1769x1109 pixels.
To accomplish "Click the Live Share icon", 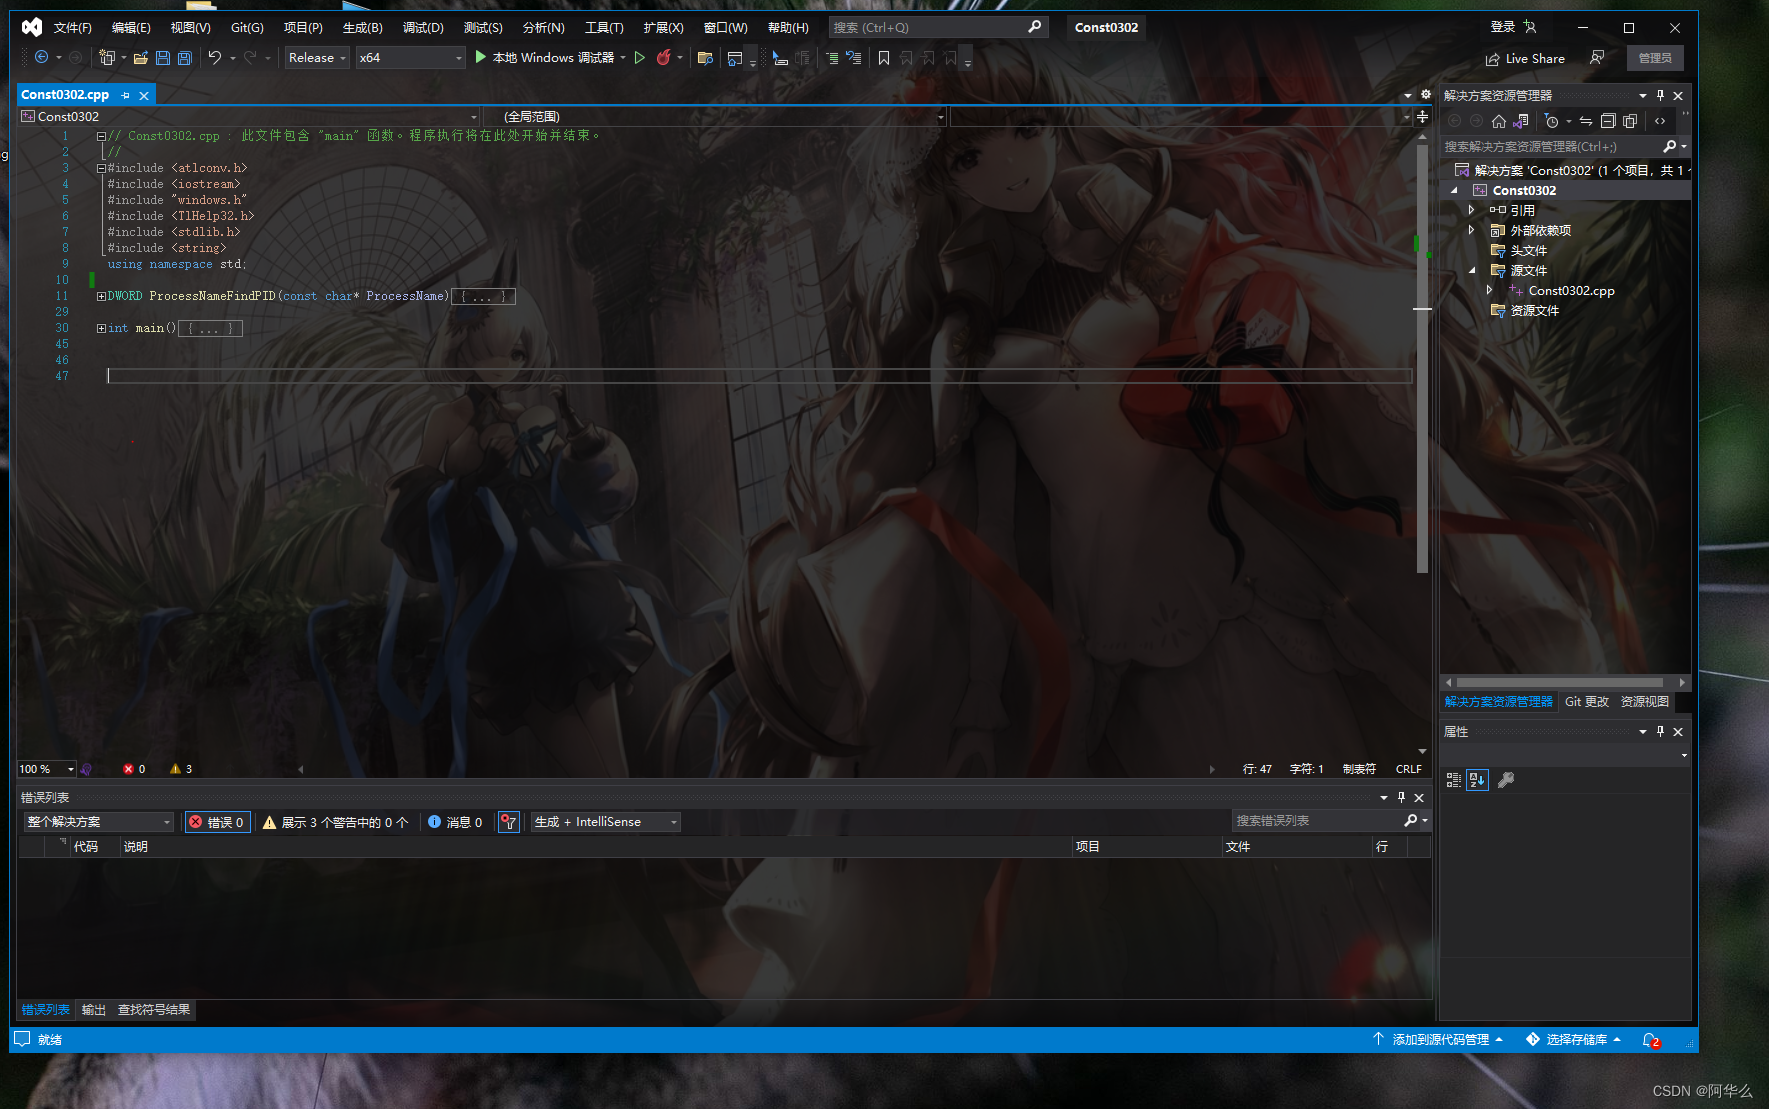I will 1492,59.
